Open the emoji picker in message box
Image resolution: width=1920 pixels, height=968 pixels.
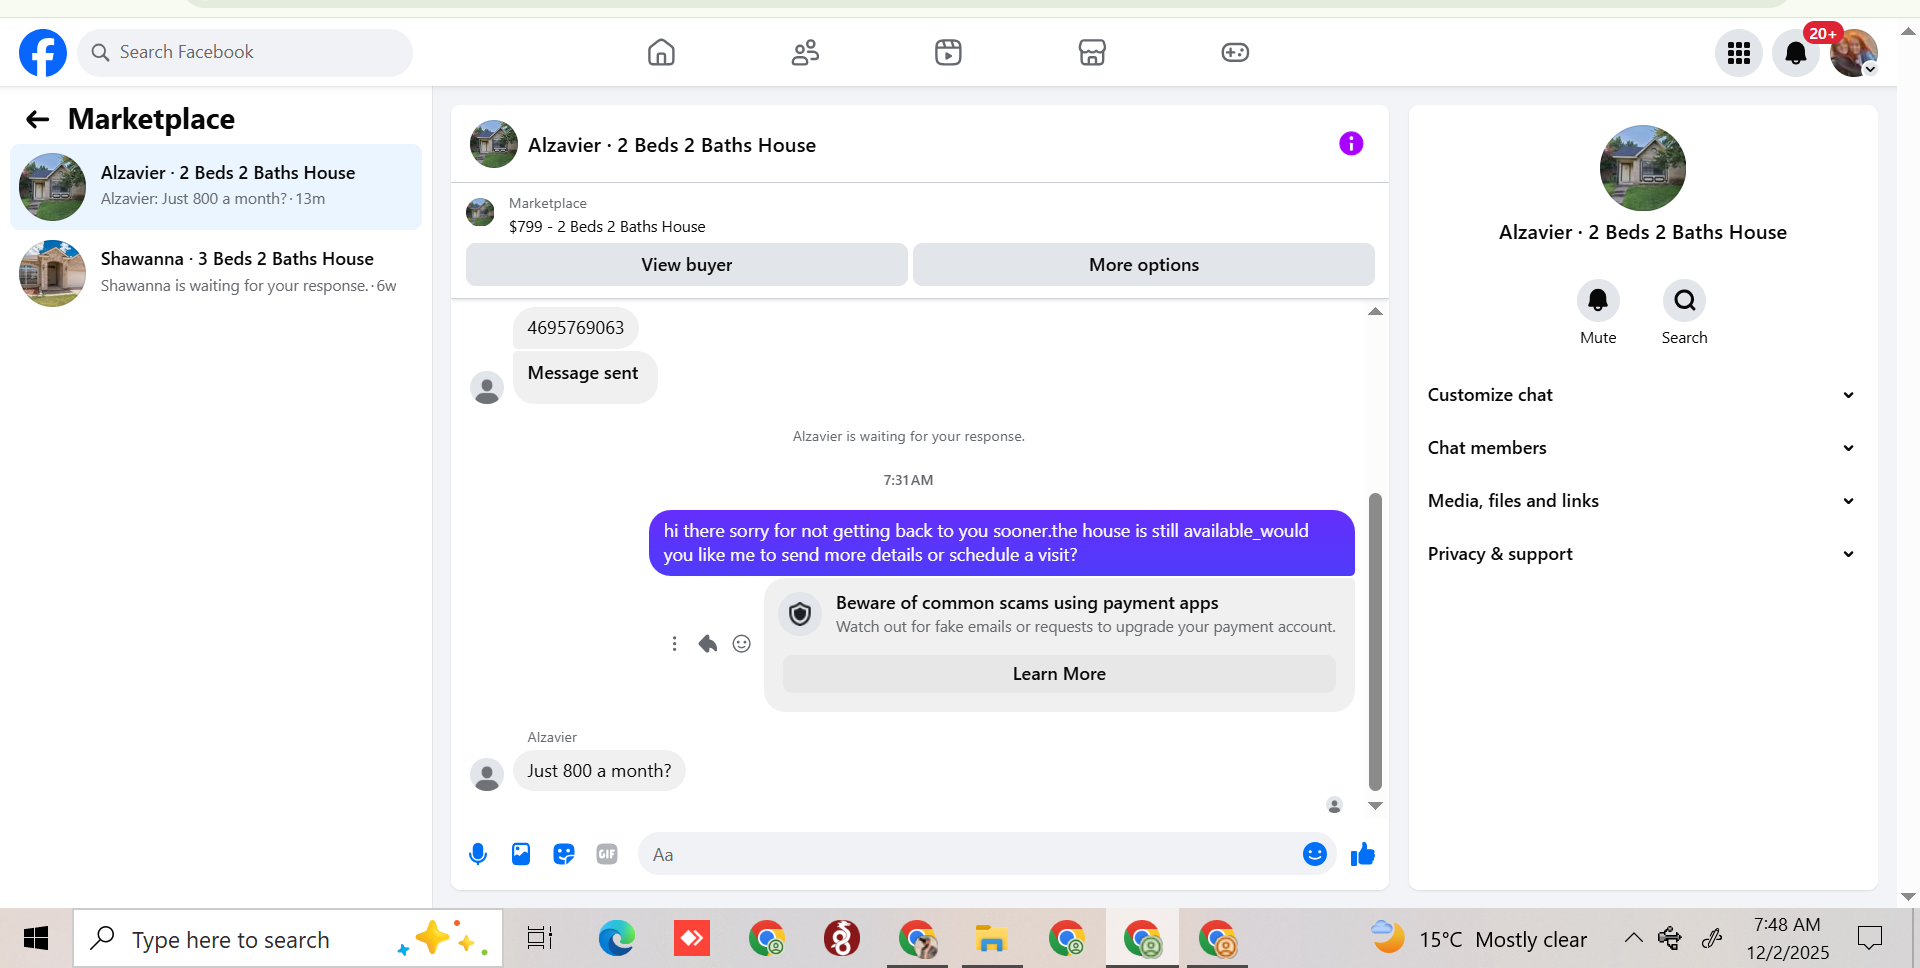tap(1315, 854)
